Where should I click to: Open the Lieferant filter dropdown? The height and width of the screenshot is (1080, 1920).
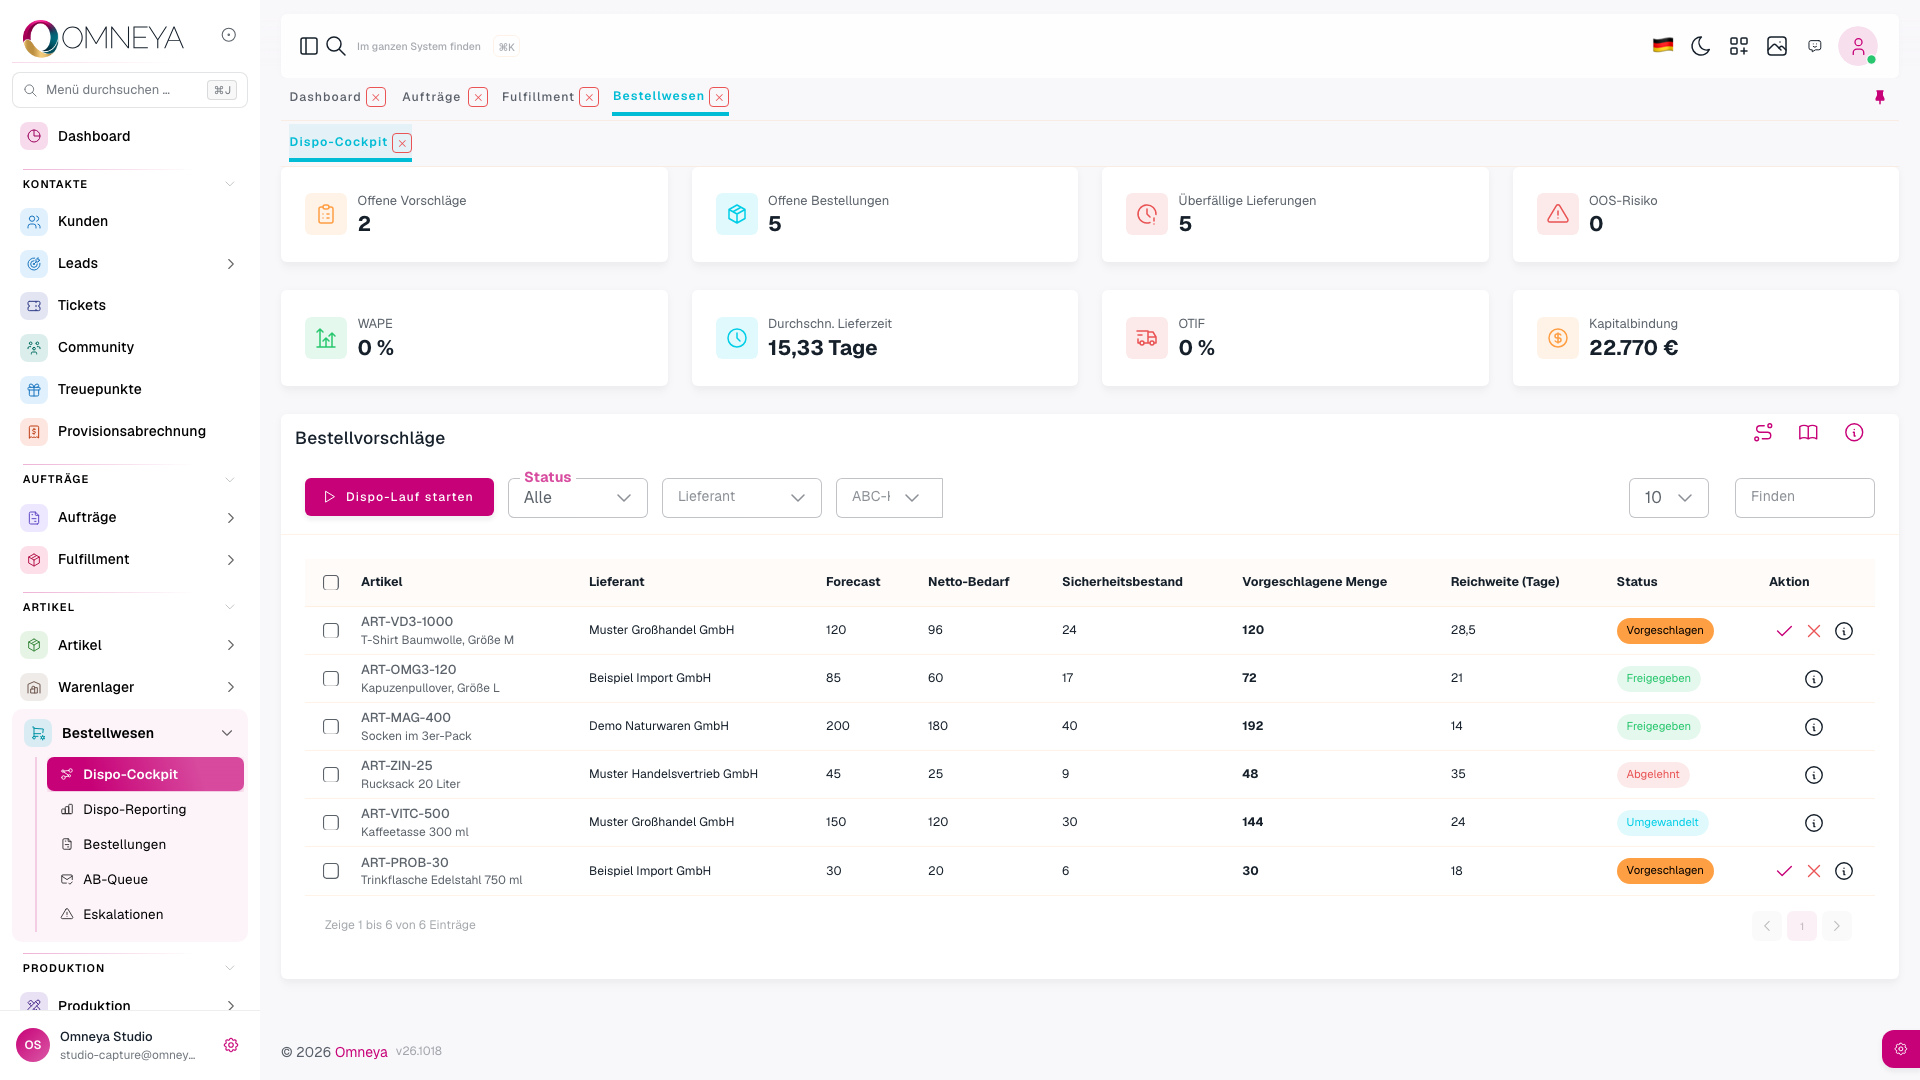742,498
